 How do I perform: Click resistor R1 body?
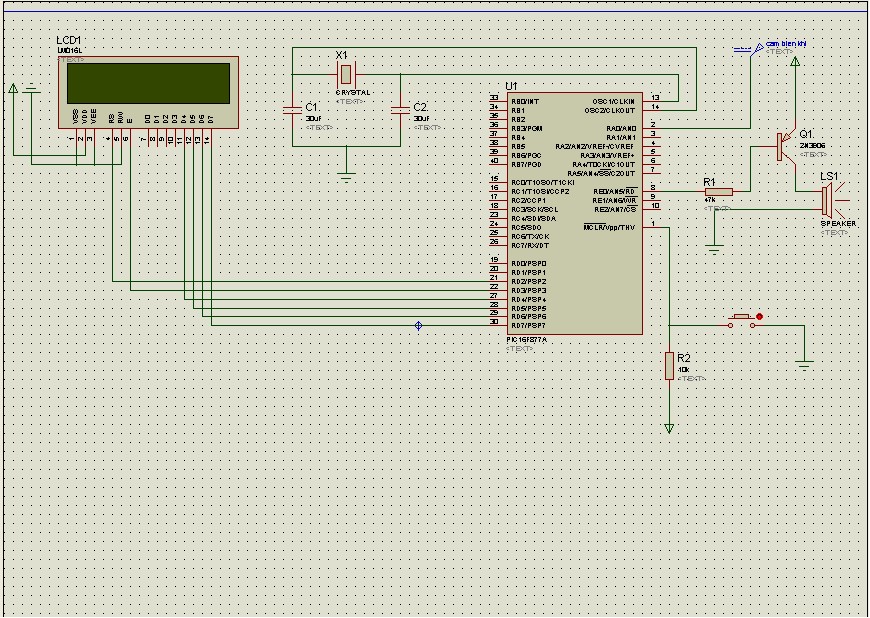718,191
